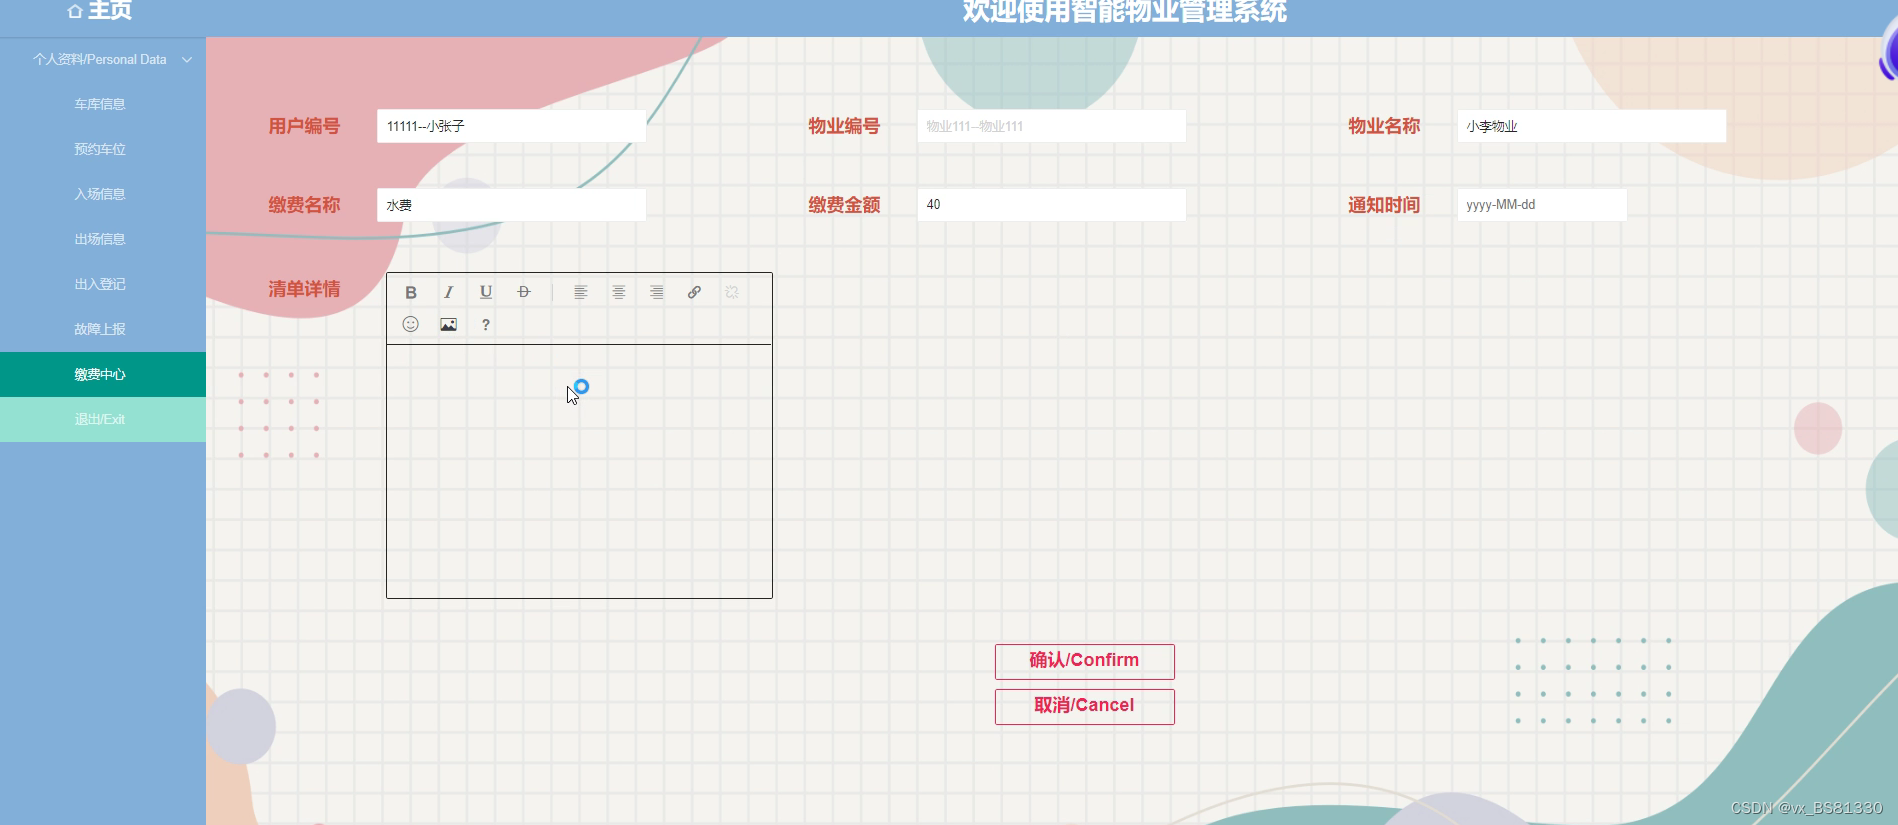Click the home icon beside 主页
Image resolution: width=1898 pixels, height=825 pixels.
tap(75, 11)
